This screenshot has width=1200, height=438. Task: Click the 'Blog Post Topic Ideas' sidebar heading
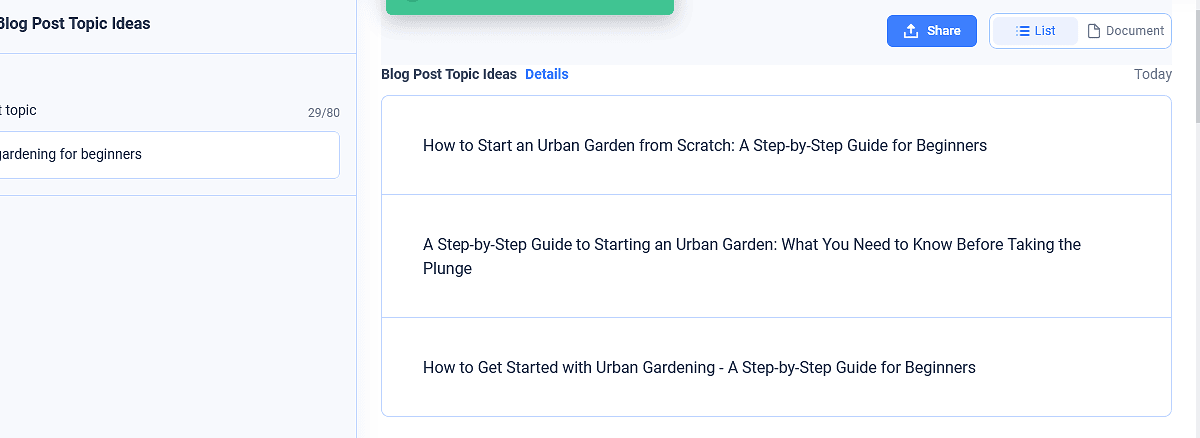74,23
